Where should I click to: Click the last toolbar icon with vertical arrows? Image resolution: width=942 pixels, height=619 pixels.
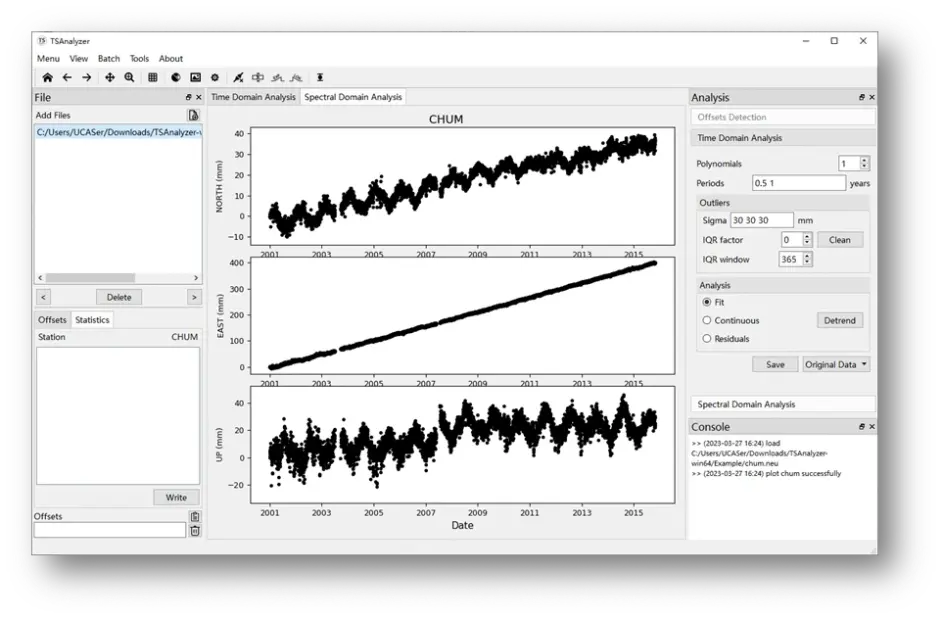tap(320, 78)
